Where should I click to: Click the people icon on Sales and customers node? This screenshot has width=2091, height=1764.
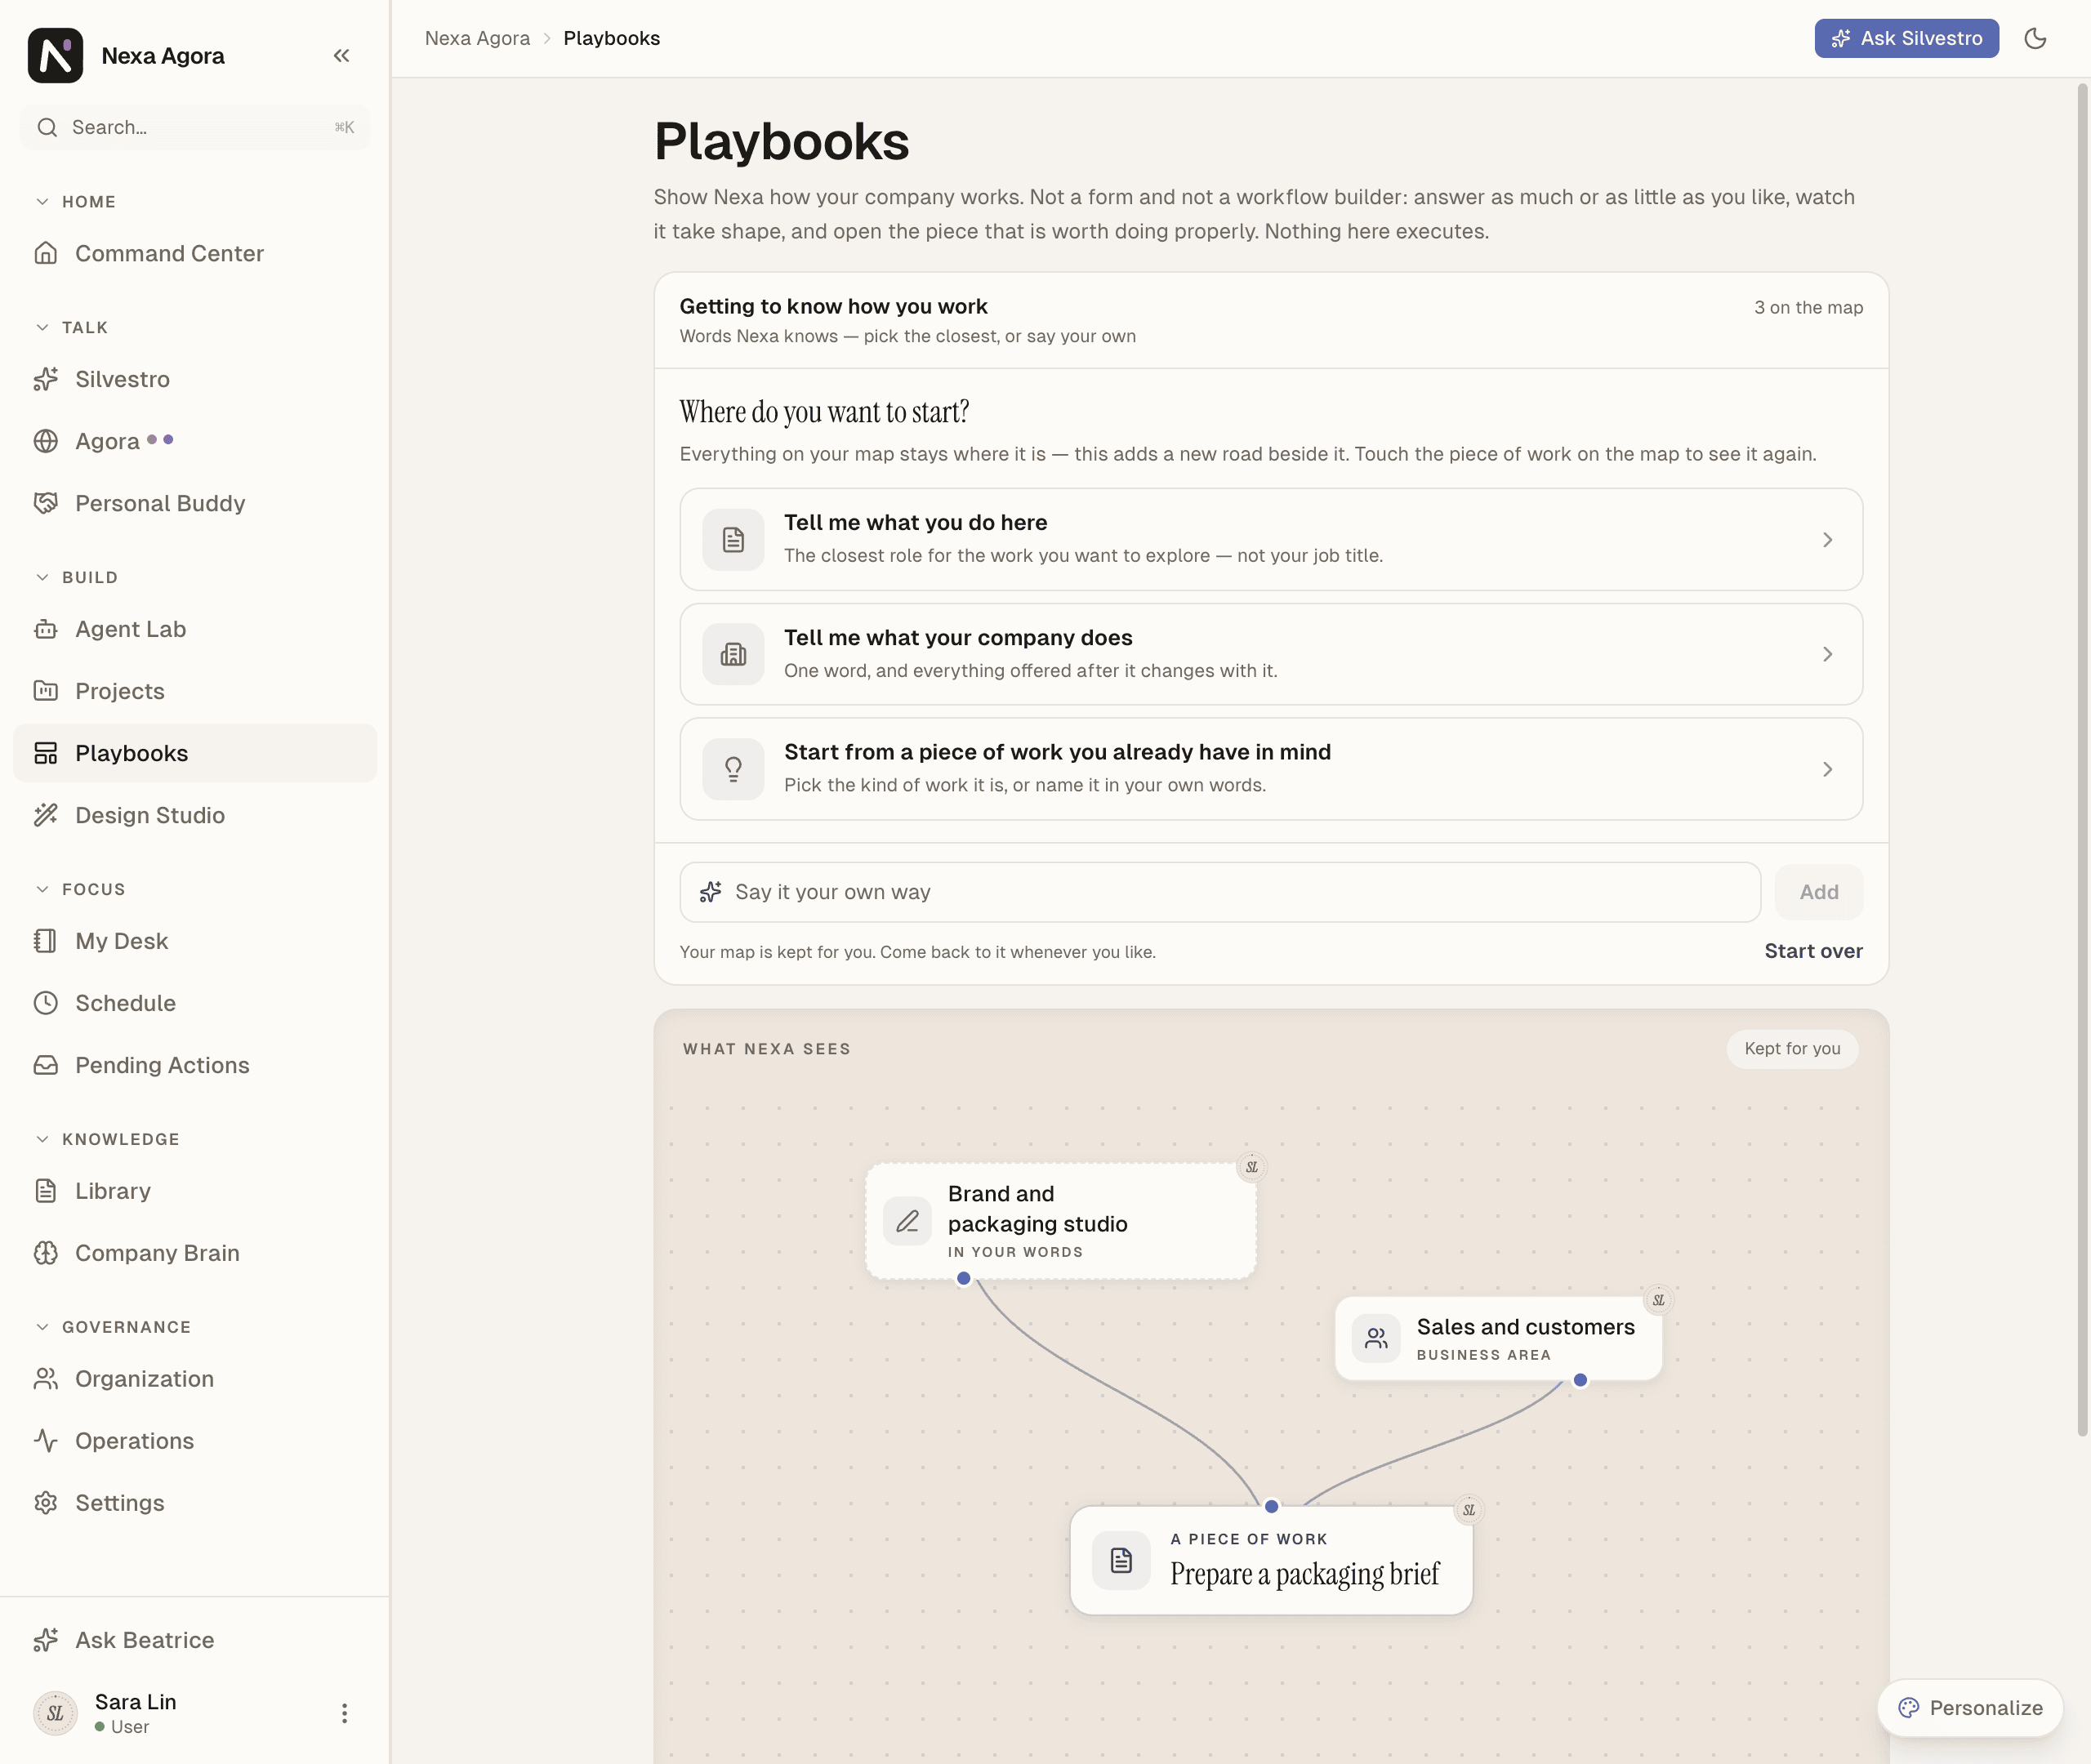(x=1376, y=1338)
